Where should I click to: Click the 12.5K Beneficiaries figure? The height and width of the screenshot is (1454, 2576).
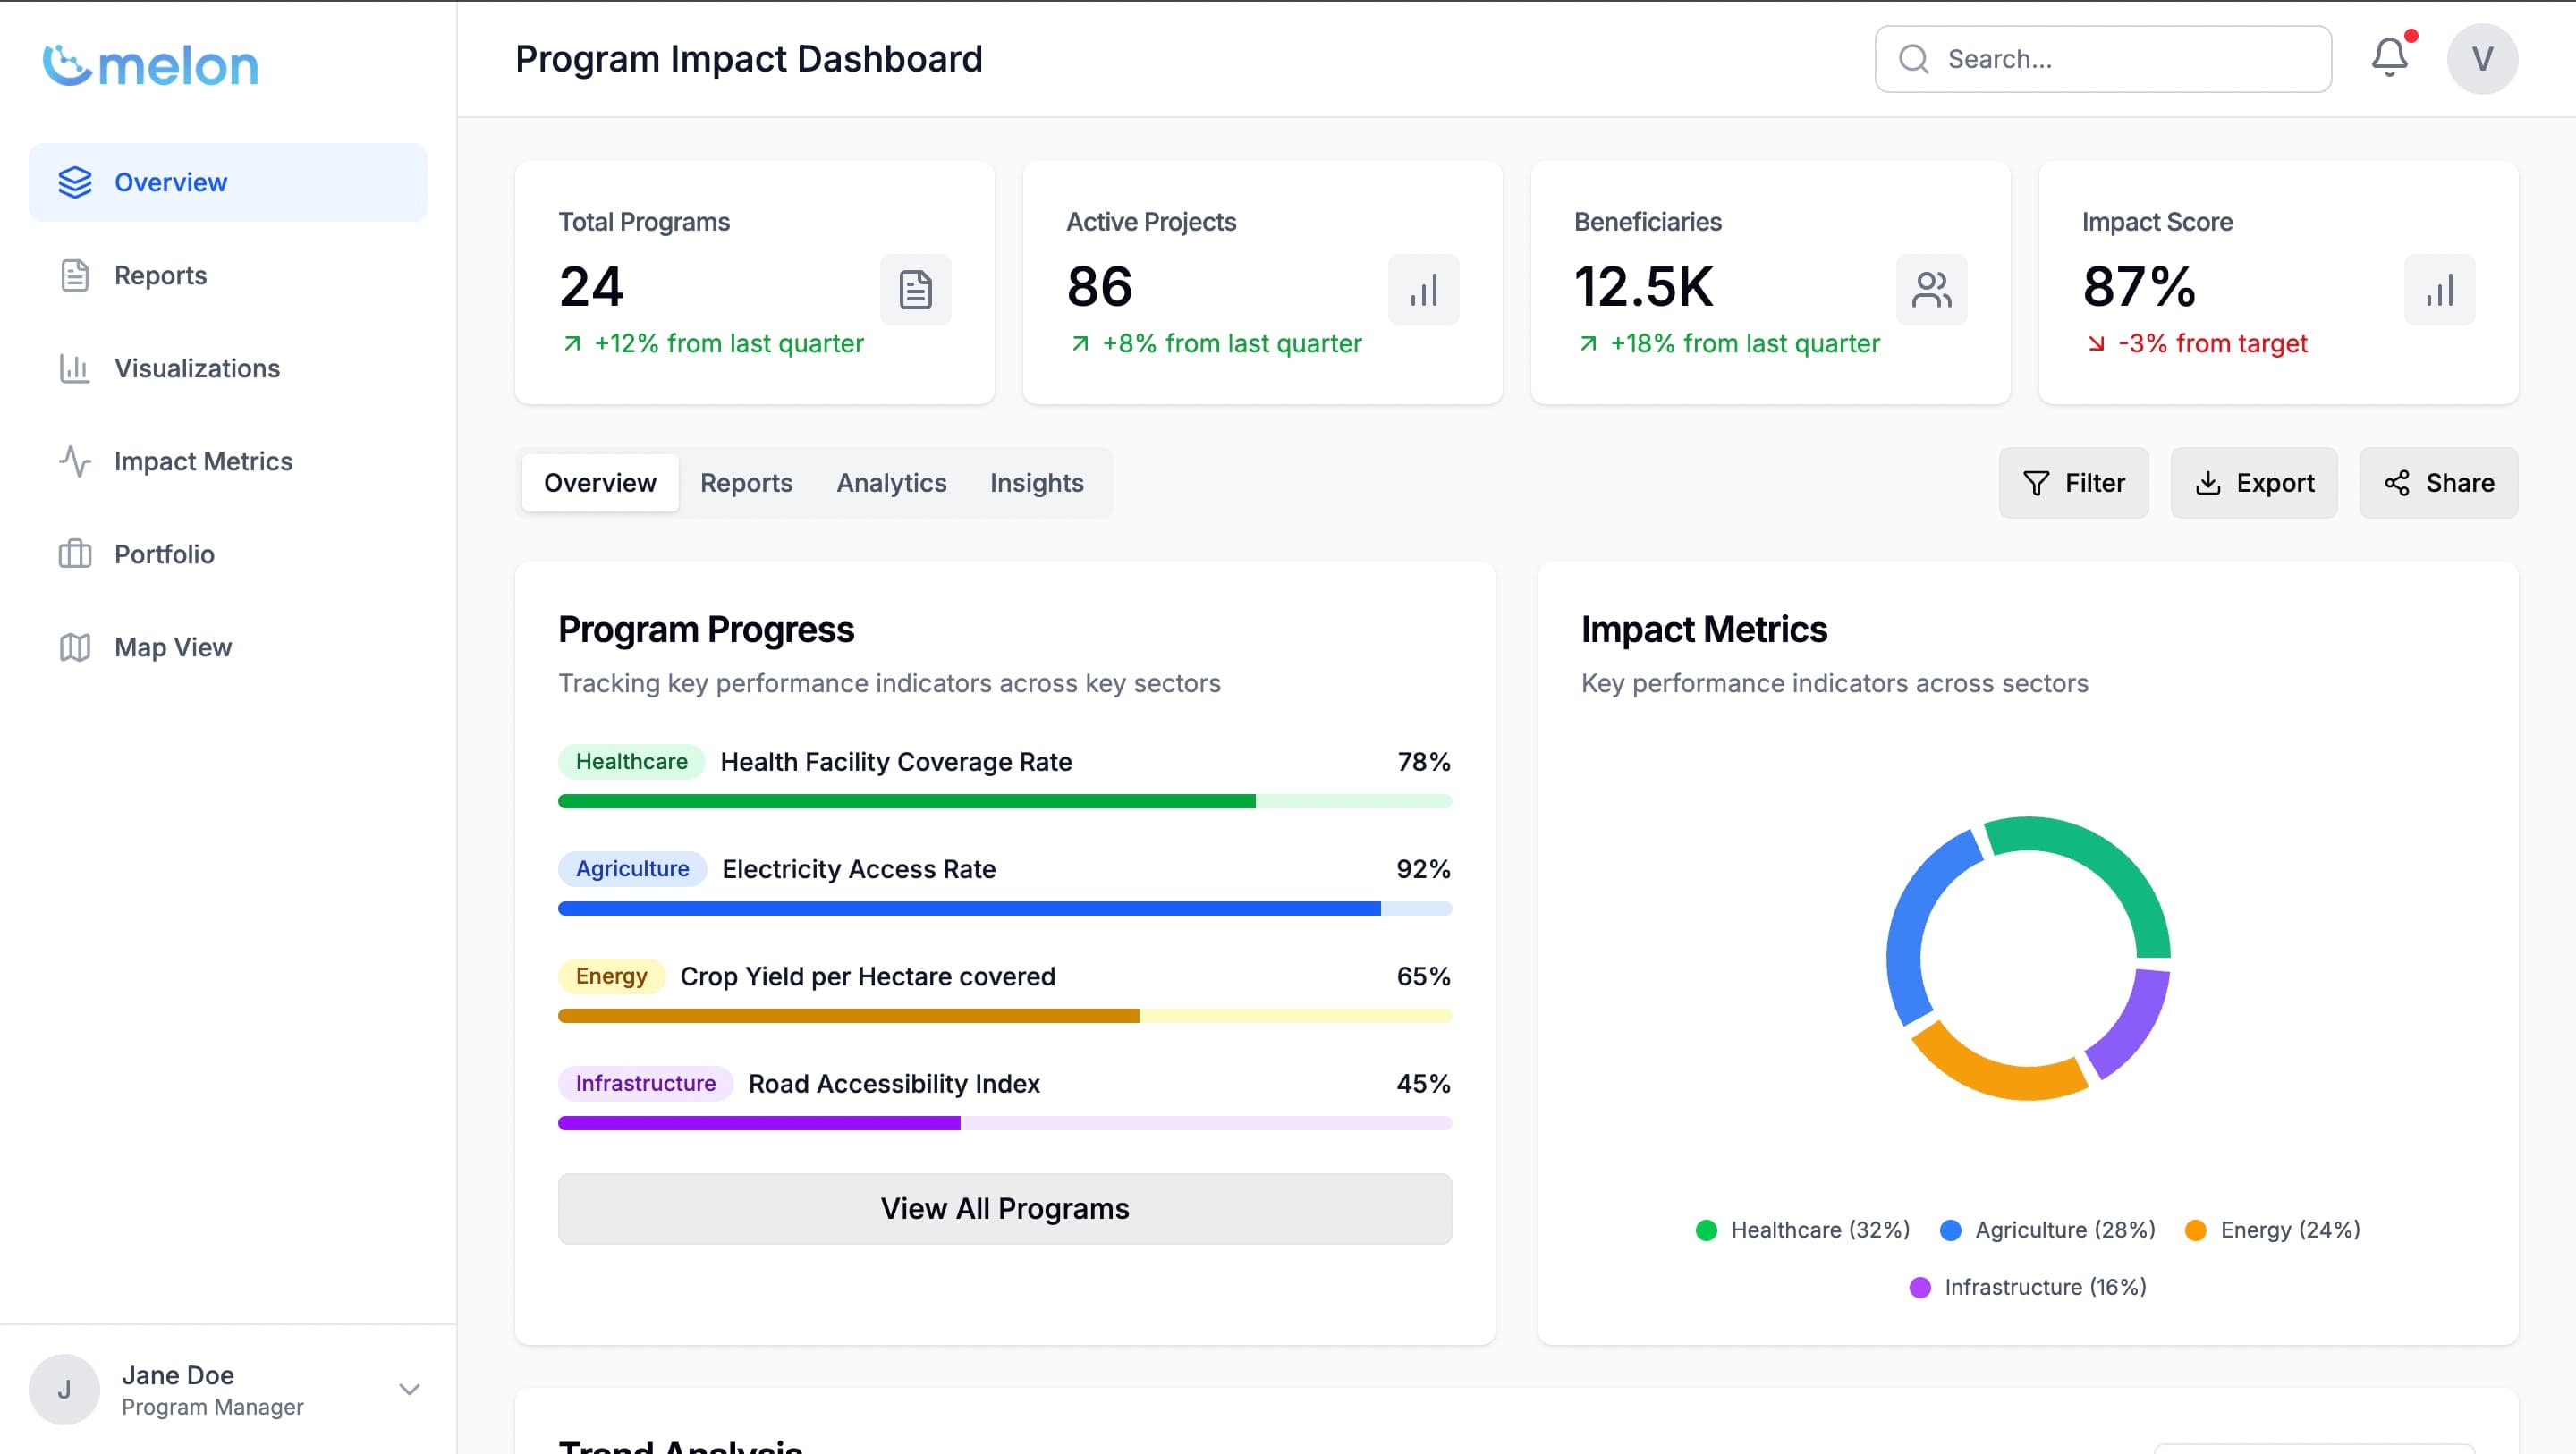pyautogui.click(x=1643, y=287)
